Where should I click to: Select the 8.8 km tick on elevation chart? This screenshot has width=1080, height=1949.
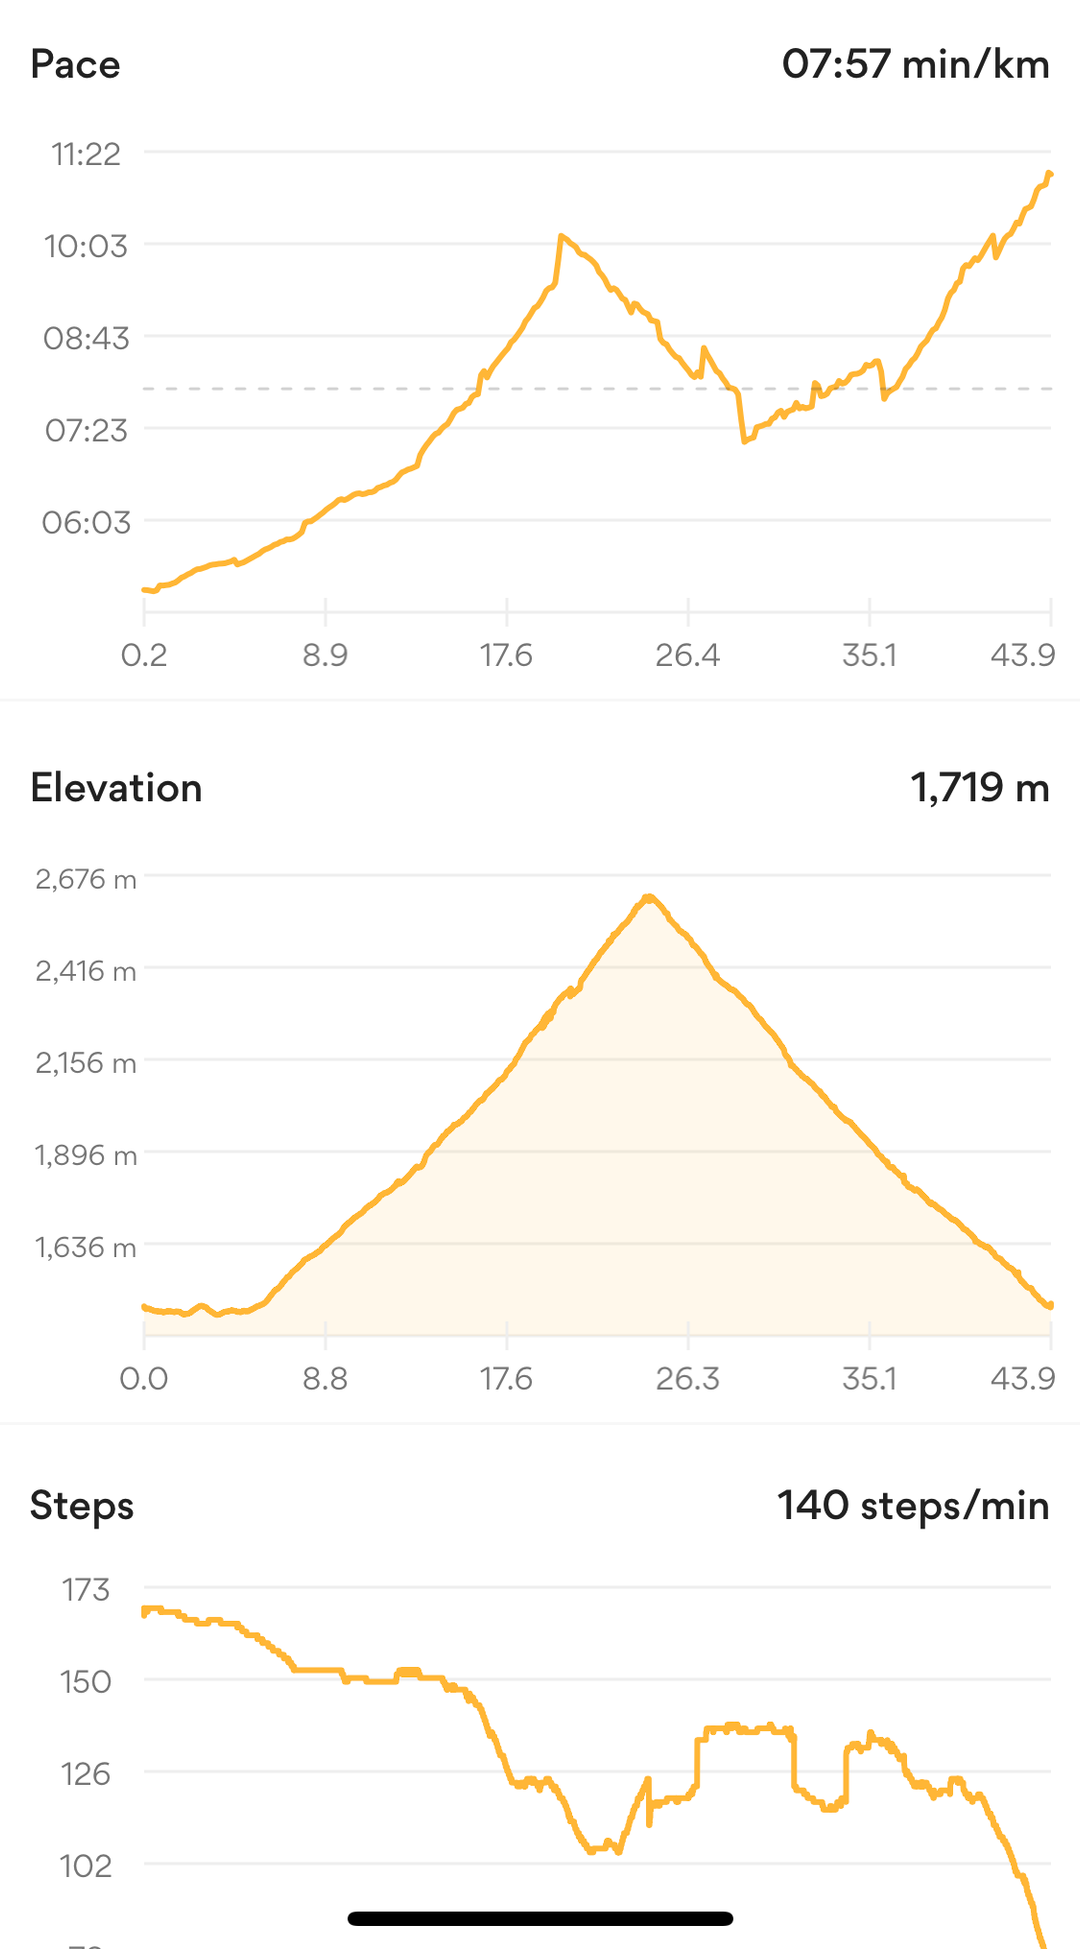[325, 1379]
